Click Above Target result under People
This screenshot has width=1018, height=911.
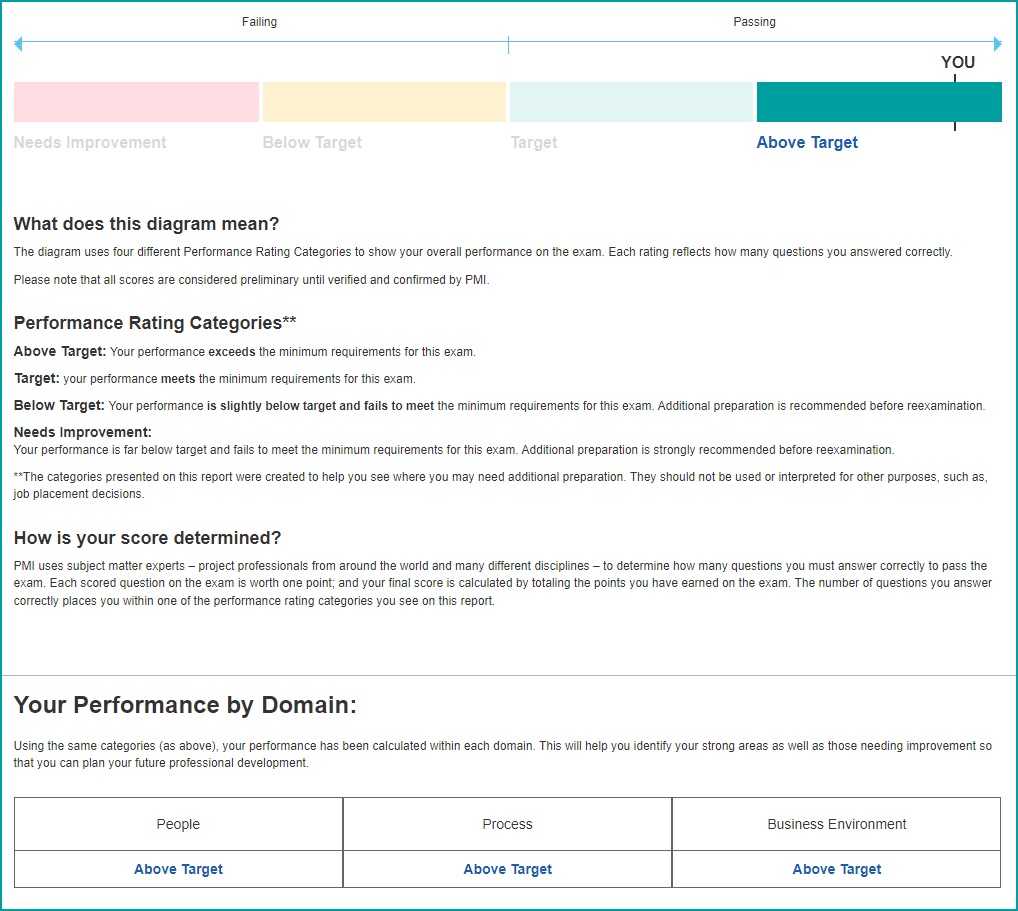(x=178, y=869)
